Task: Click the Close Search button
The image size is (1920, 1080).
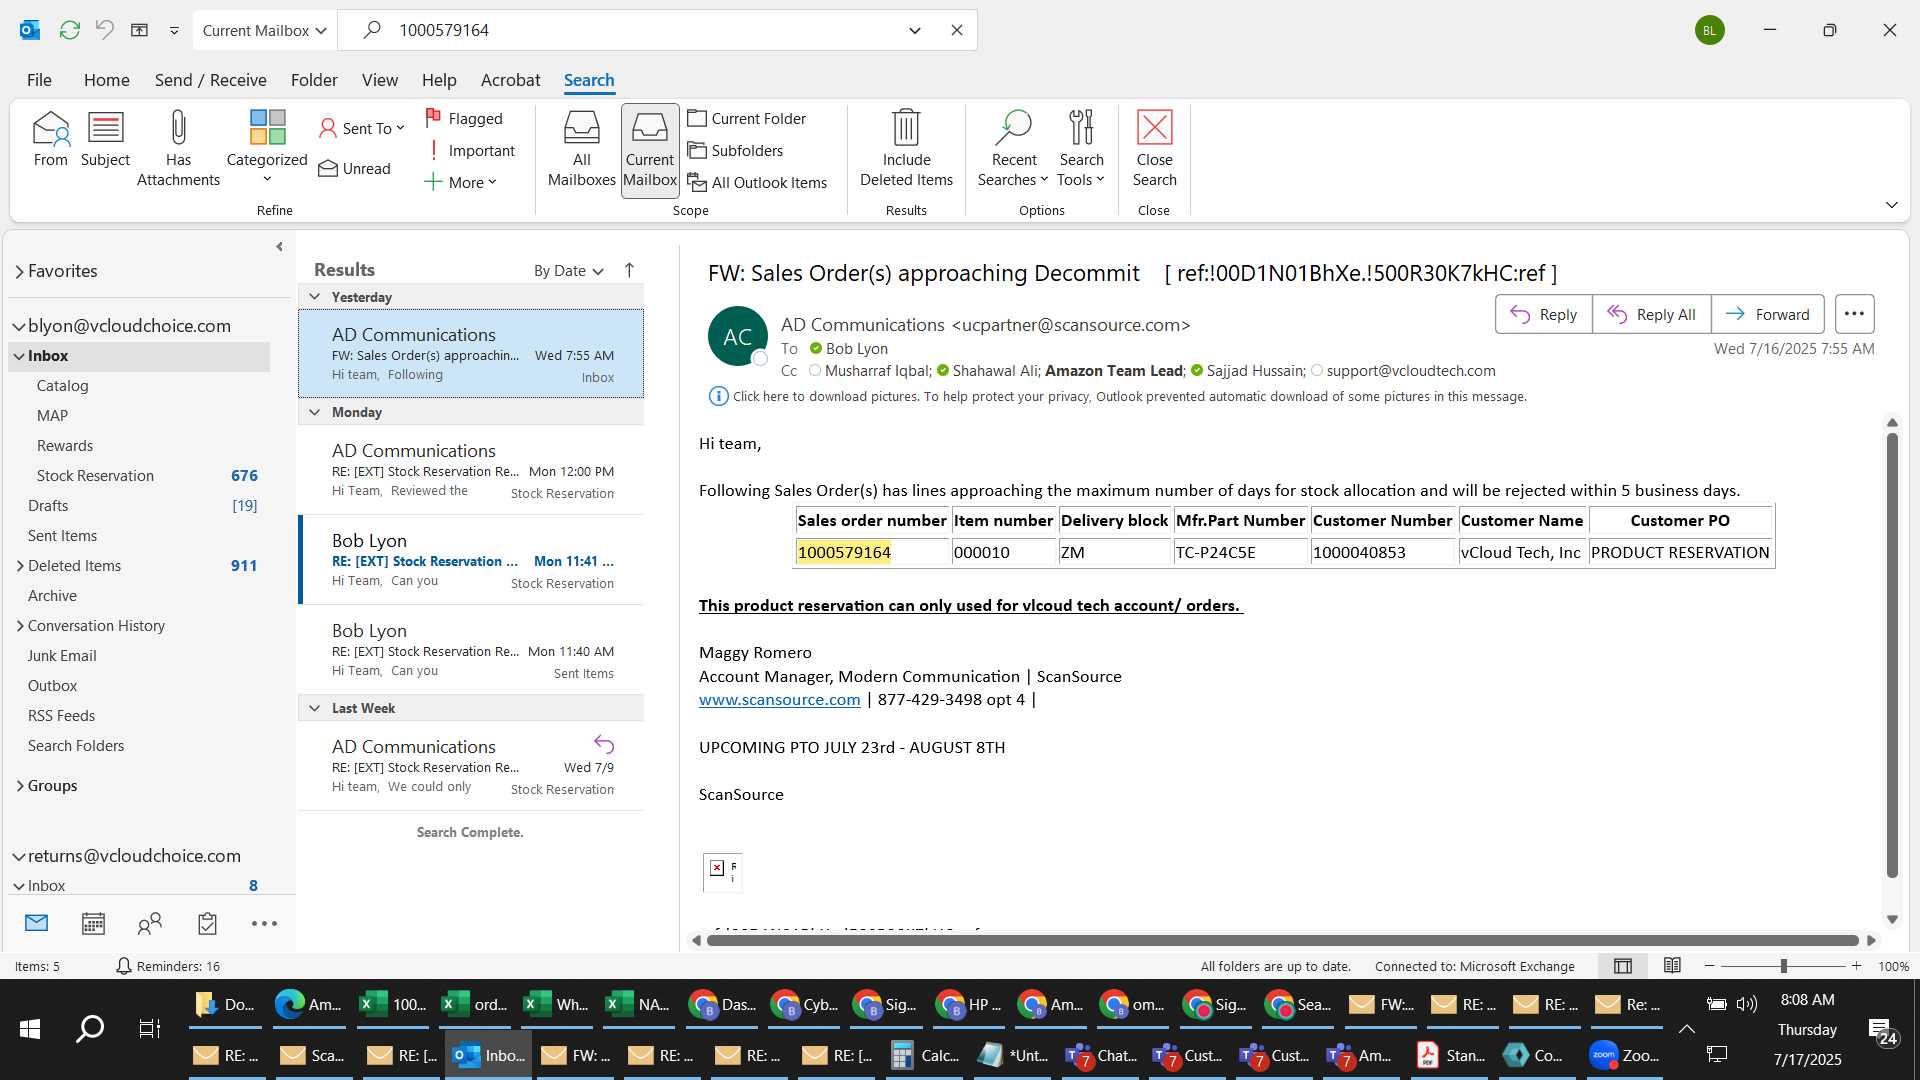Action: [x=1154, y=149]
